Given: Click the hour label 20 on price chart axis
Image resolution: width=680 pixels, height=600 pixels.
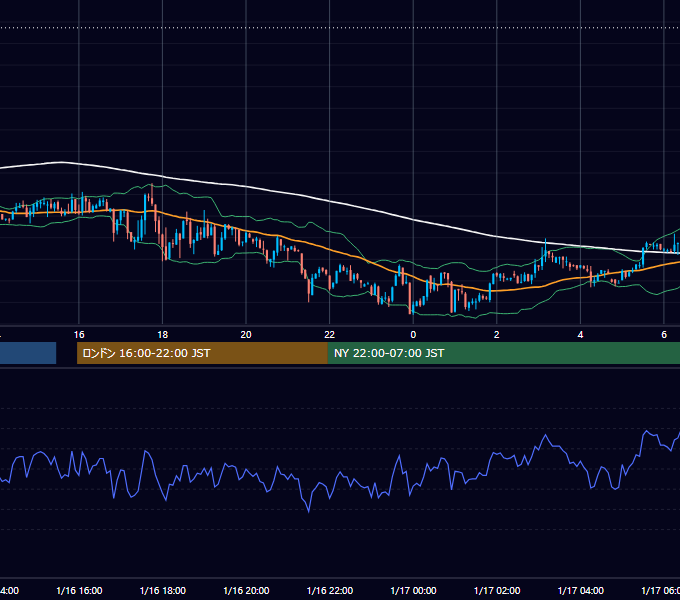Looking at the screenshot, I should [x=246, y=335].
